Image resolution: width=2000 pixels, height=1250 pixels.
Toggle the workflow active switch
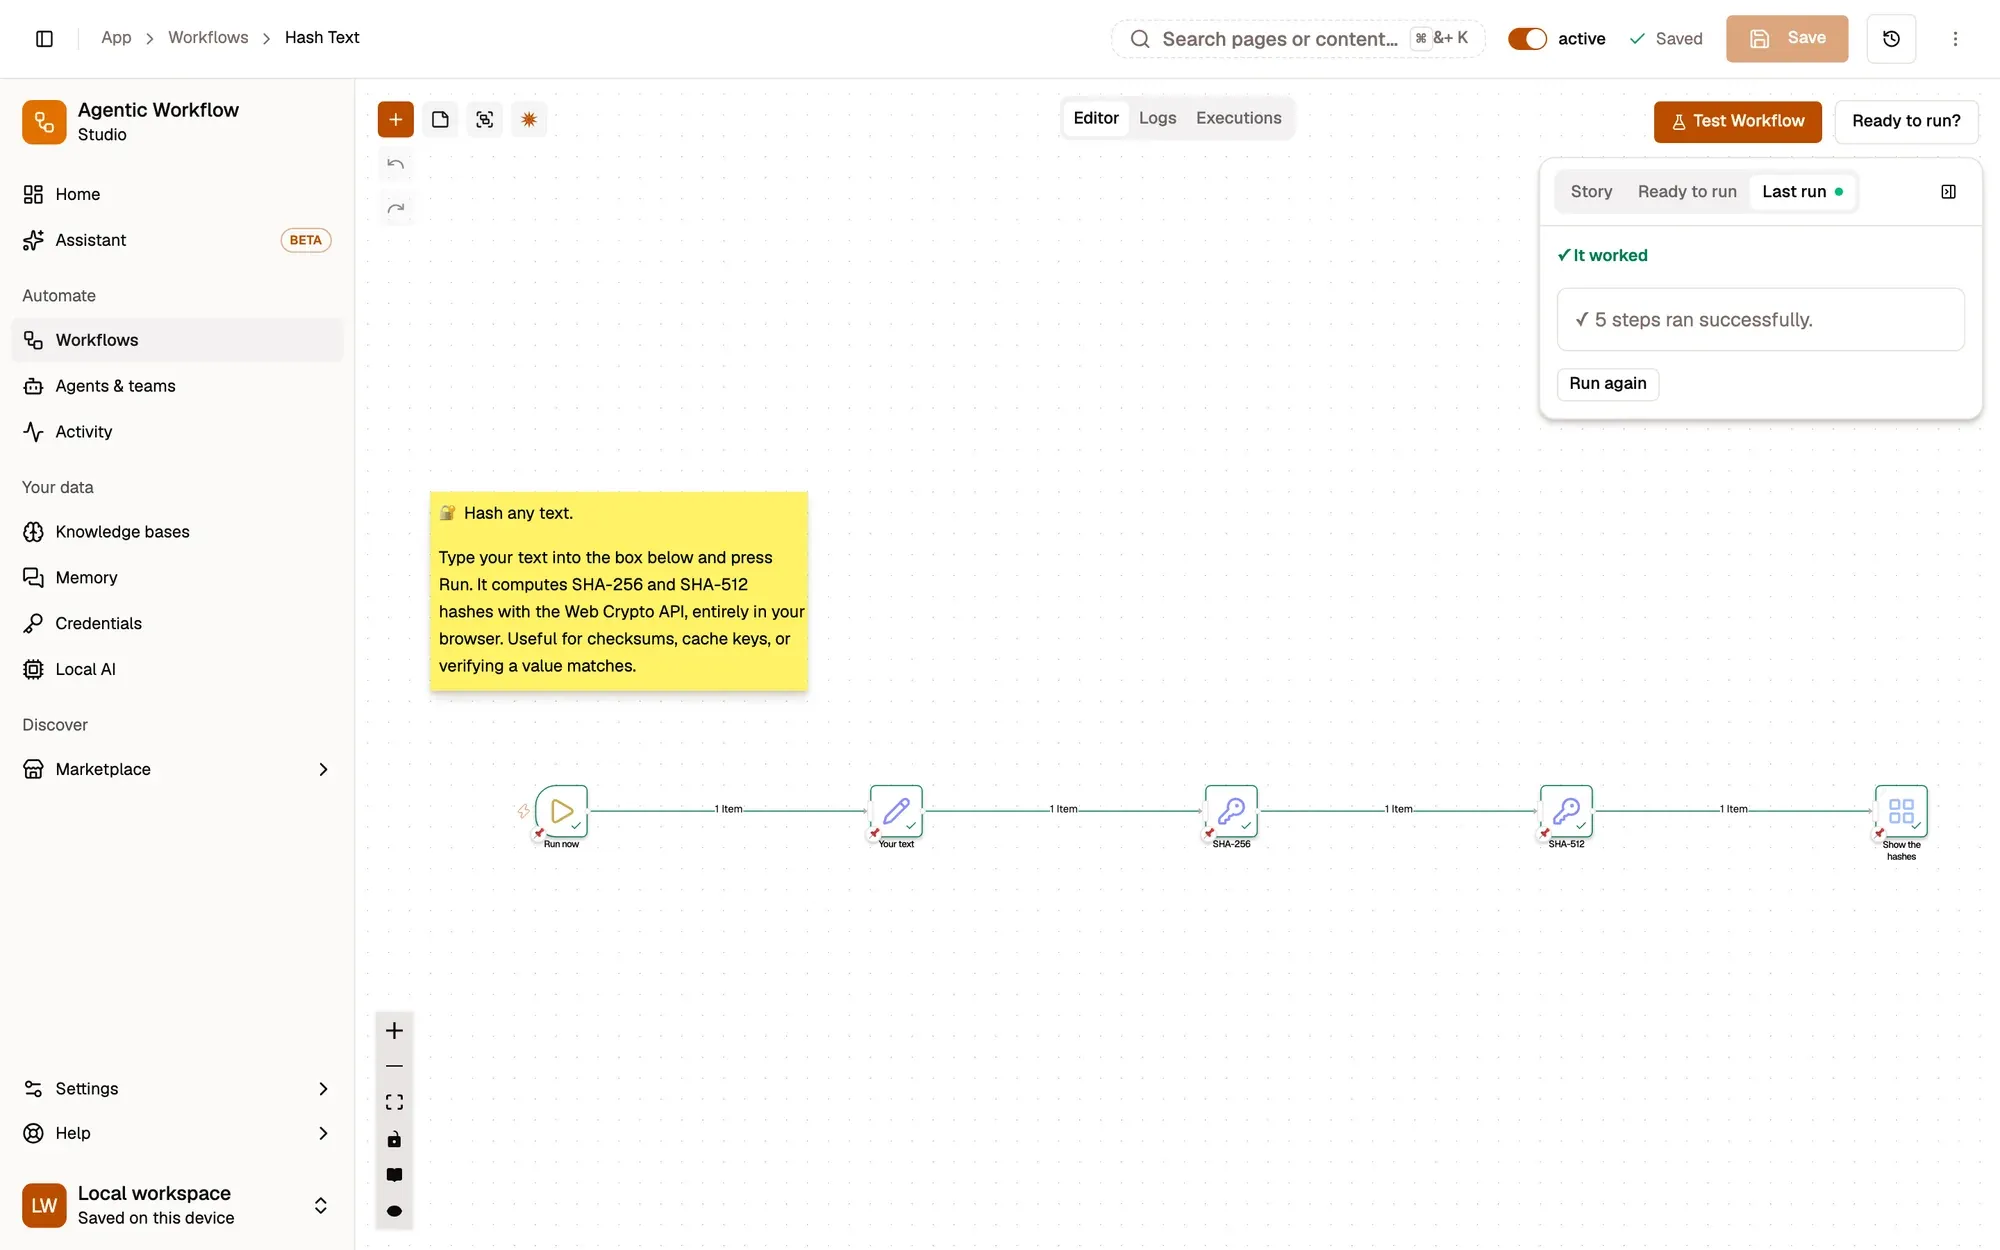(1527, 39)
